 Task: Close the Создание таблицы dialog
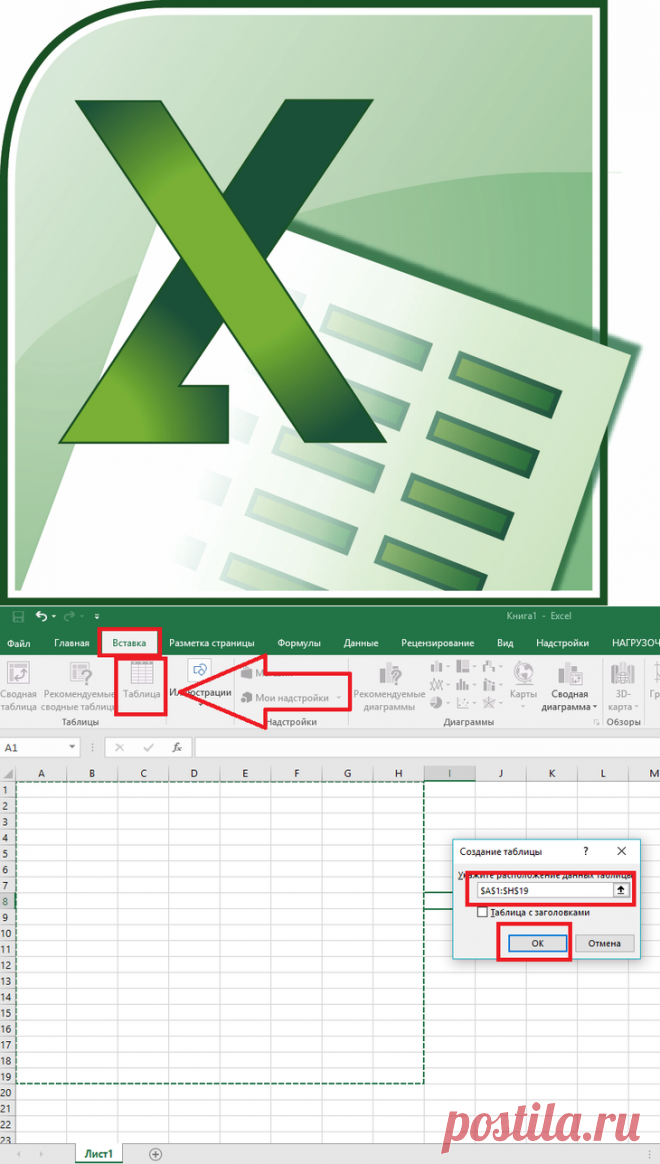coord(621,851)
